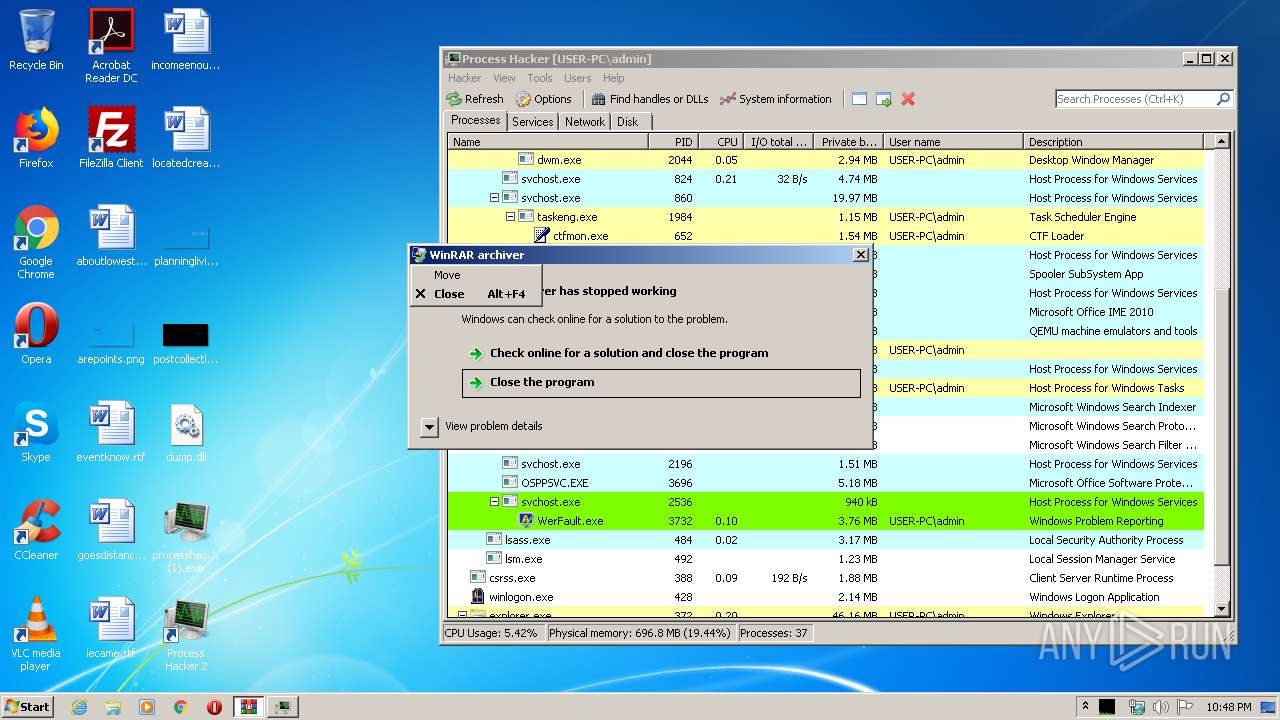This screenshot has width=1280, height=720.
Task: Click the find window and thread icon
Action: point(884,99)
